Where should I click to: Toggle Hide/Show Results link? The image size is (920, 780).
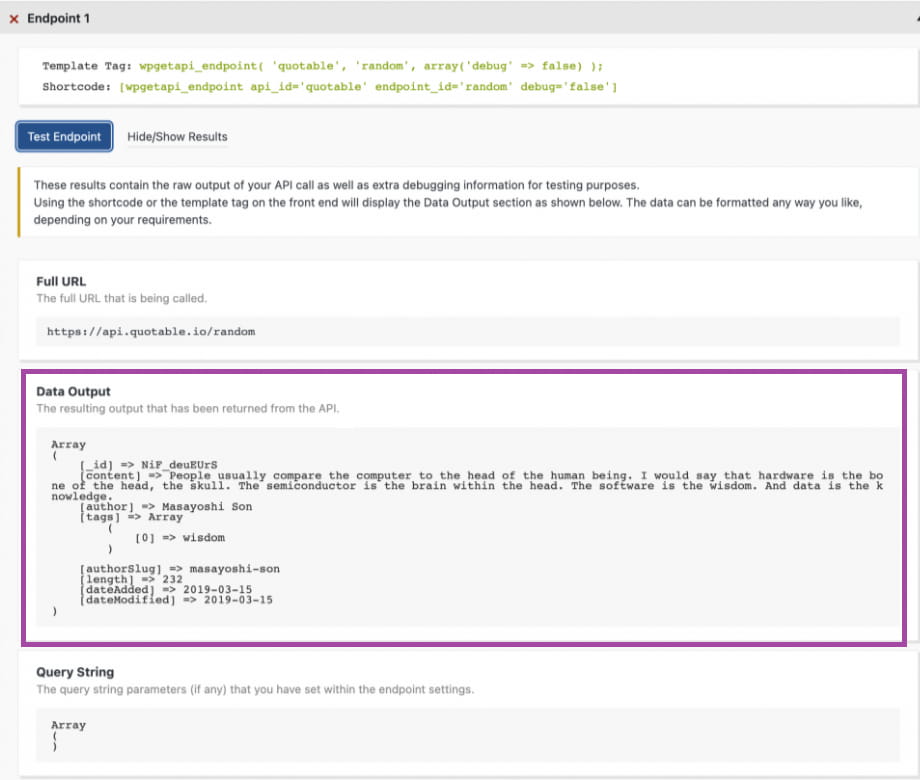(177, 137)
